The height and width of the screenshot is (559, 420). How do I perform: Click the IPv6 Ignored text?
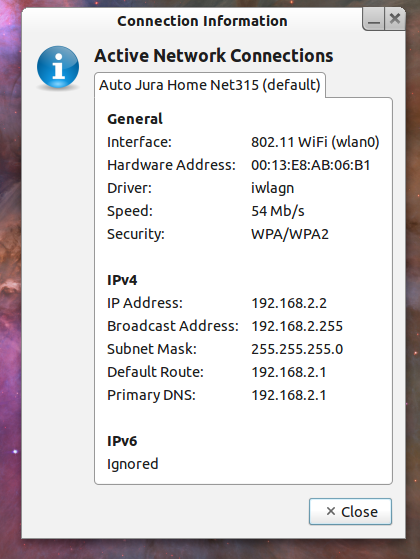click(x=133, y=464)
